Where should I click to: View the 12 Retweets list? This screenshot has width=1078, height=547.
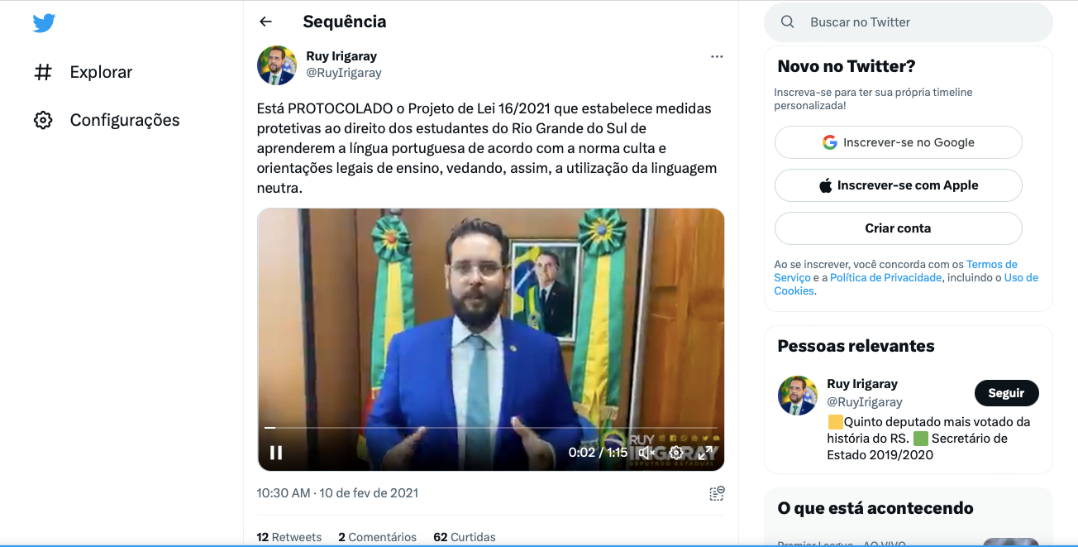click(289, 537)
